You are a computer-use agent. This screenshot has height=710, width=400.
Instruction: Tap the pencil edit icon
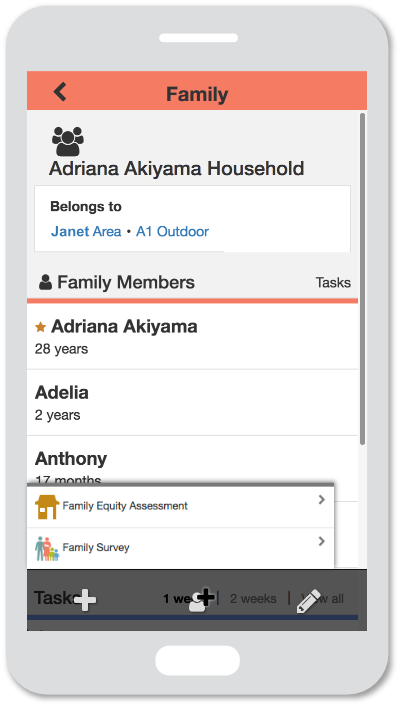coord(308,601)
